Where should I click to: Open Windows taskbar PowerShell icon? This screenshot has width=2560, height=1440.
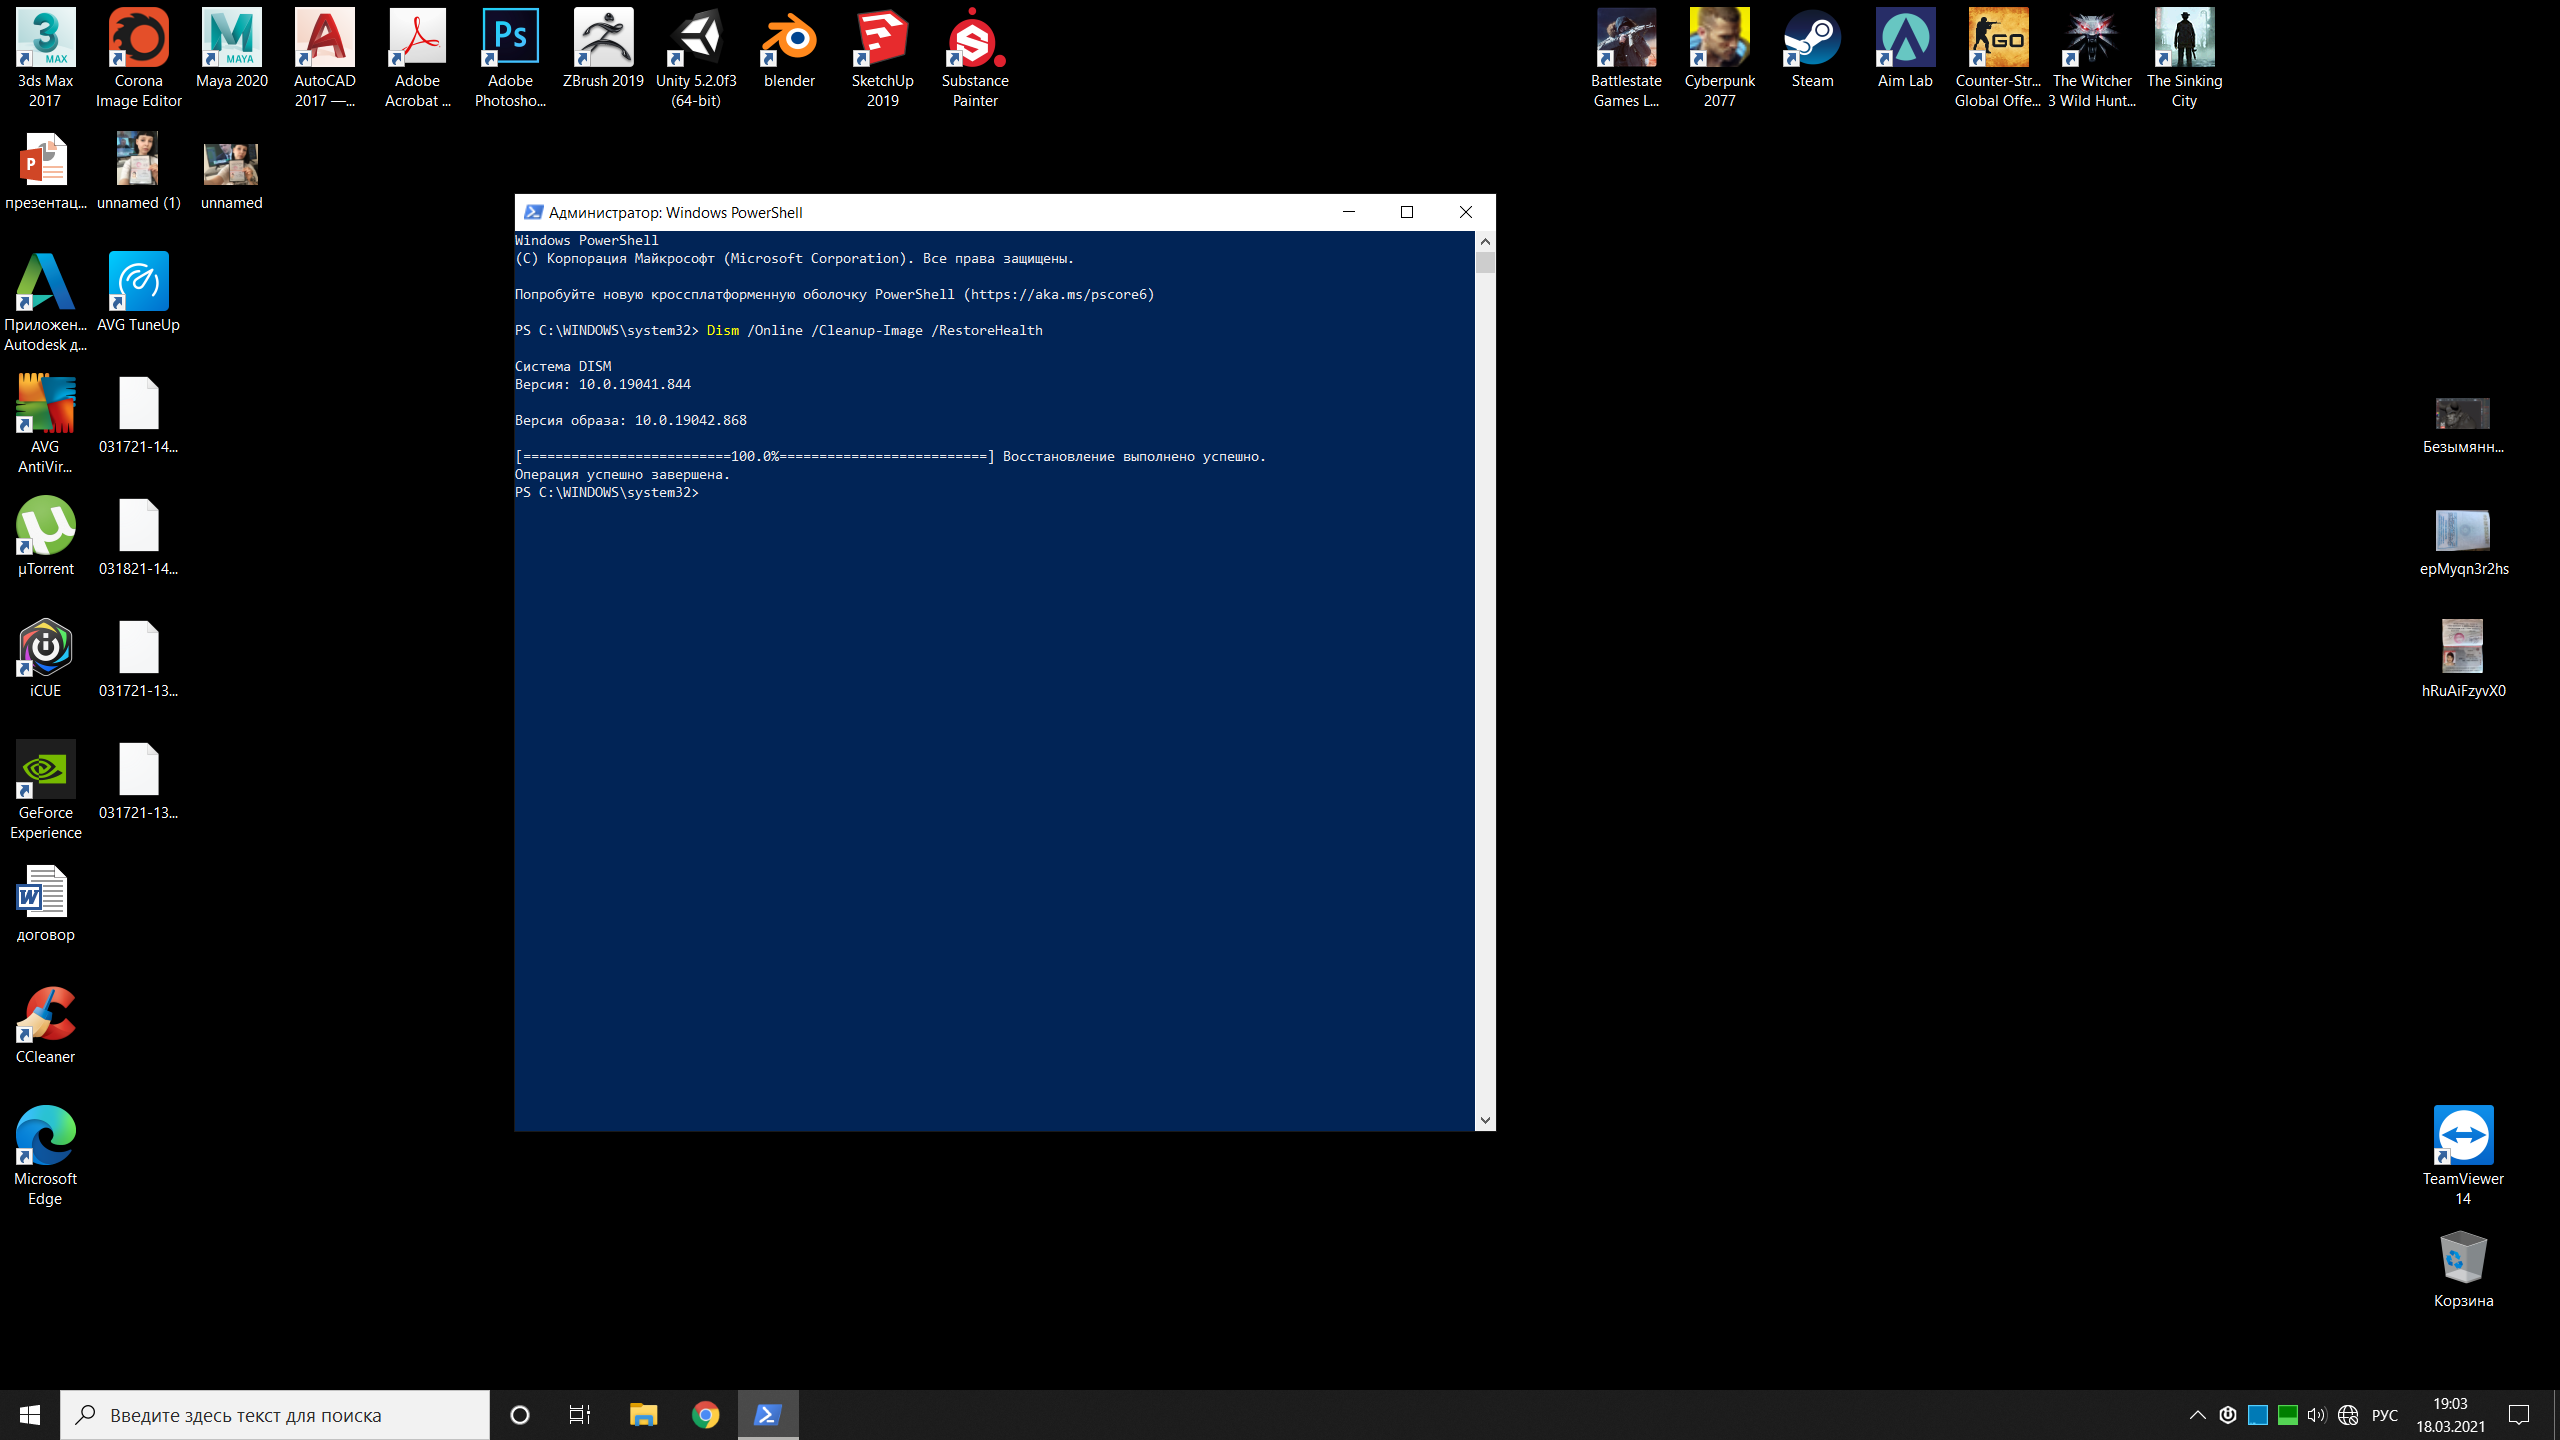768,1414
